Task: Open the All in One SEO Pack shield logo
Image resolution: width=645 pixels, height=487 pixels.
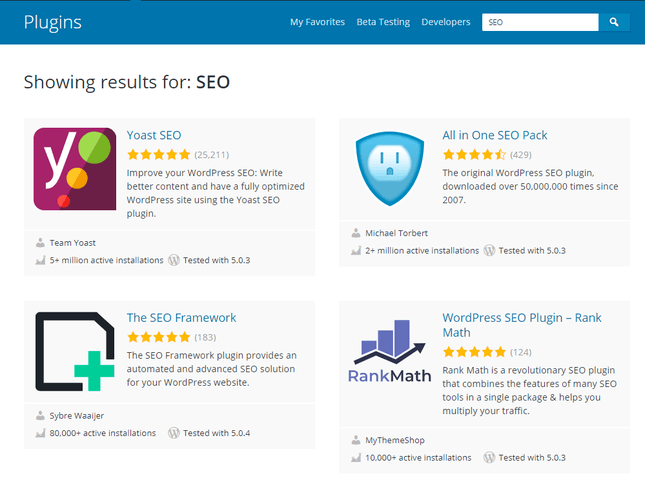Action: click(390, 169)
